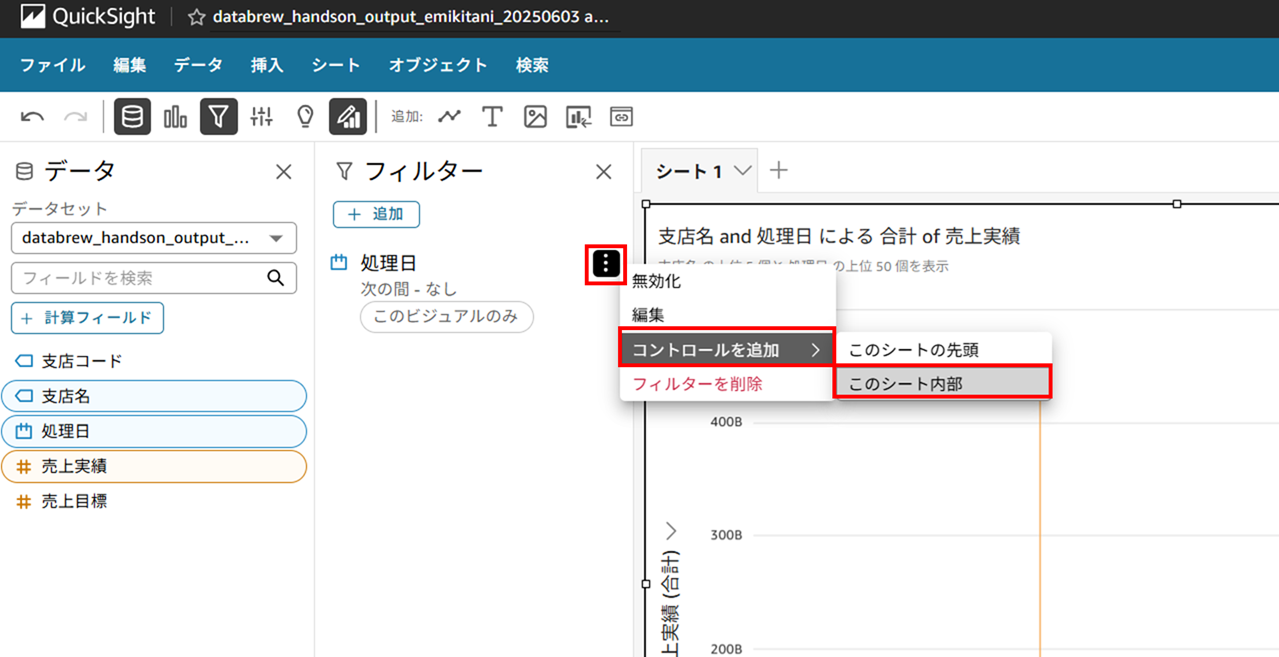Screen dimensions: 1279x657
Task: Click the このビジュアルのみ scope pill
Action: (446, 317)
